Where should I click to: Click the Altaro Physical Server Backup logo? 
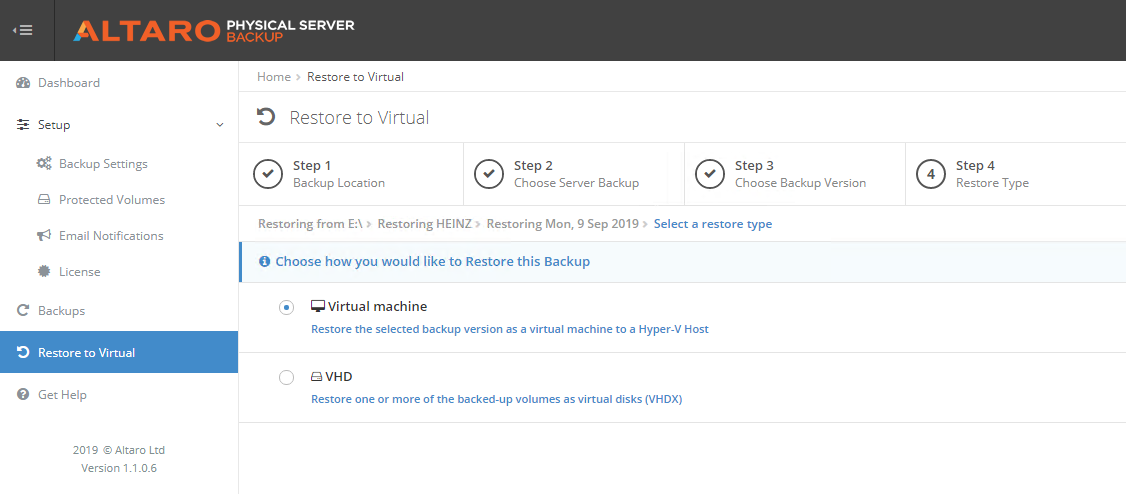coord(213,30)
